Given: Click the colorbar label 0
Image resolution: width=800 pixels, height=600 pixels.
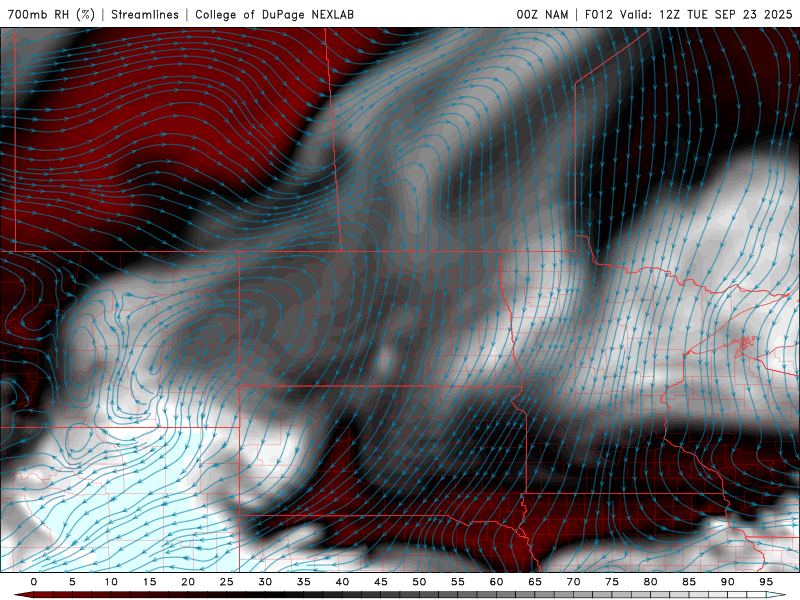Looking at the screenshot, I should [34, 582].
